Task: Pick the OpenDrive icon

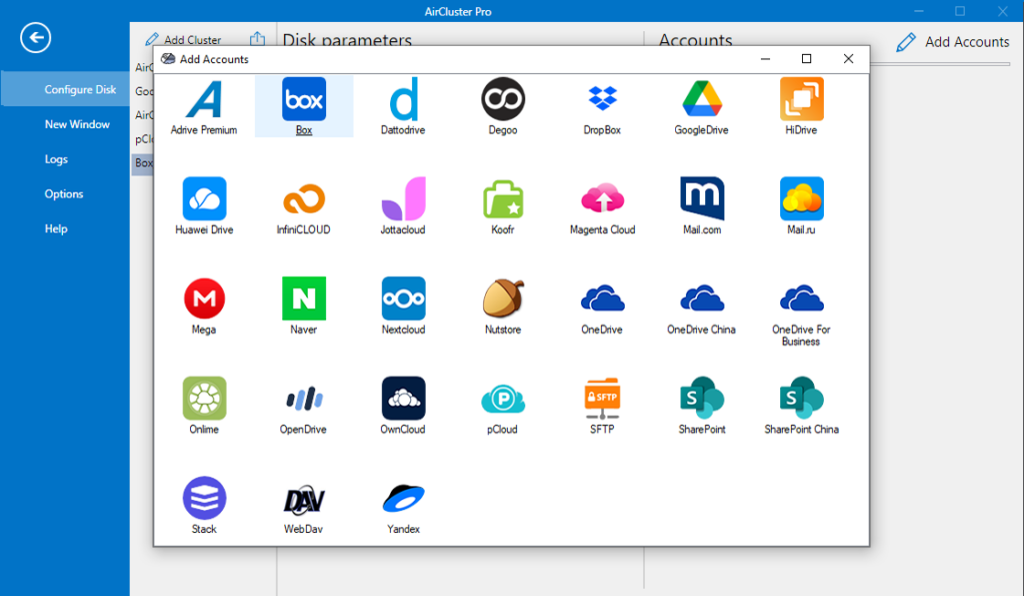Action: click(x=304, y=398)
